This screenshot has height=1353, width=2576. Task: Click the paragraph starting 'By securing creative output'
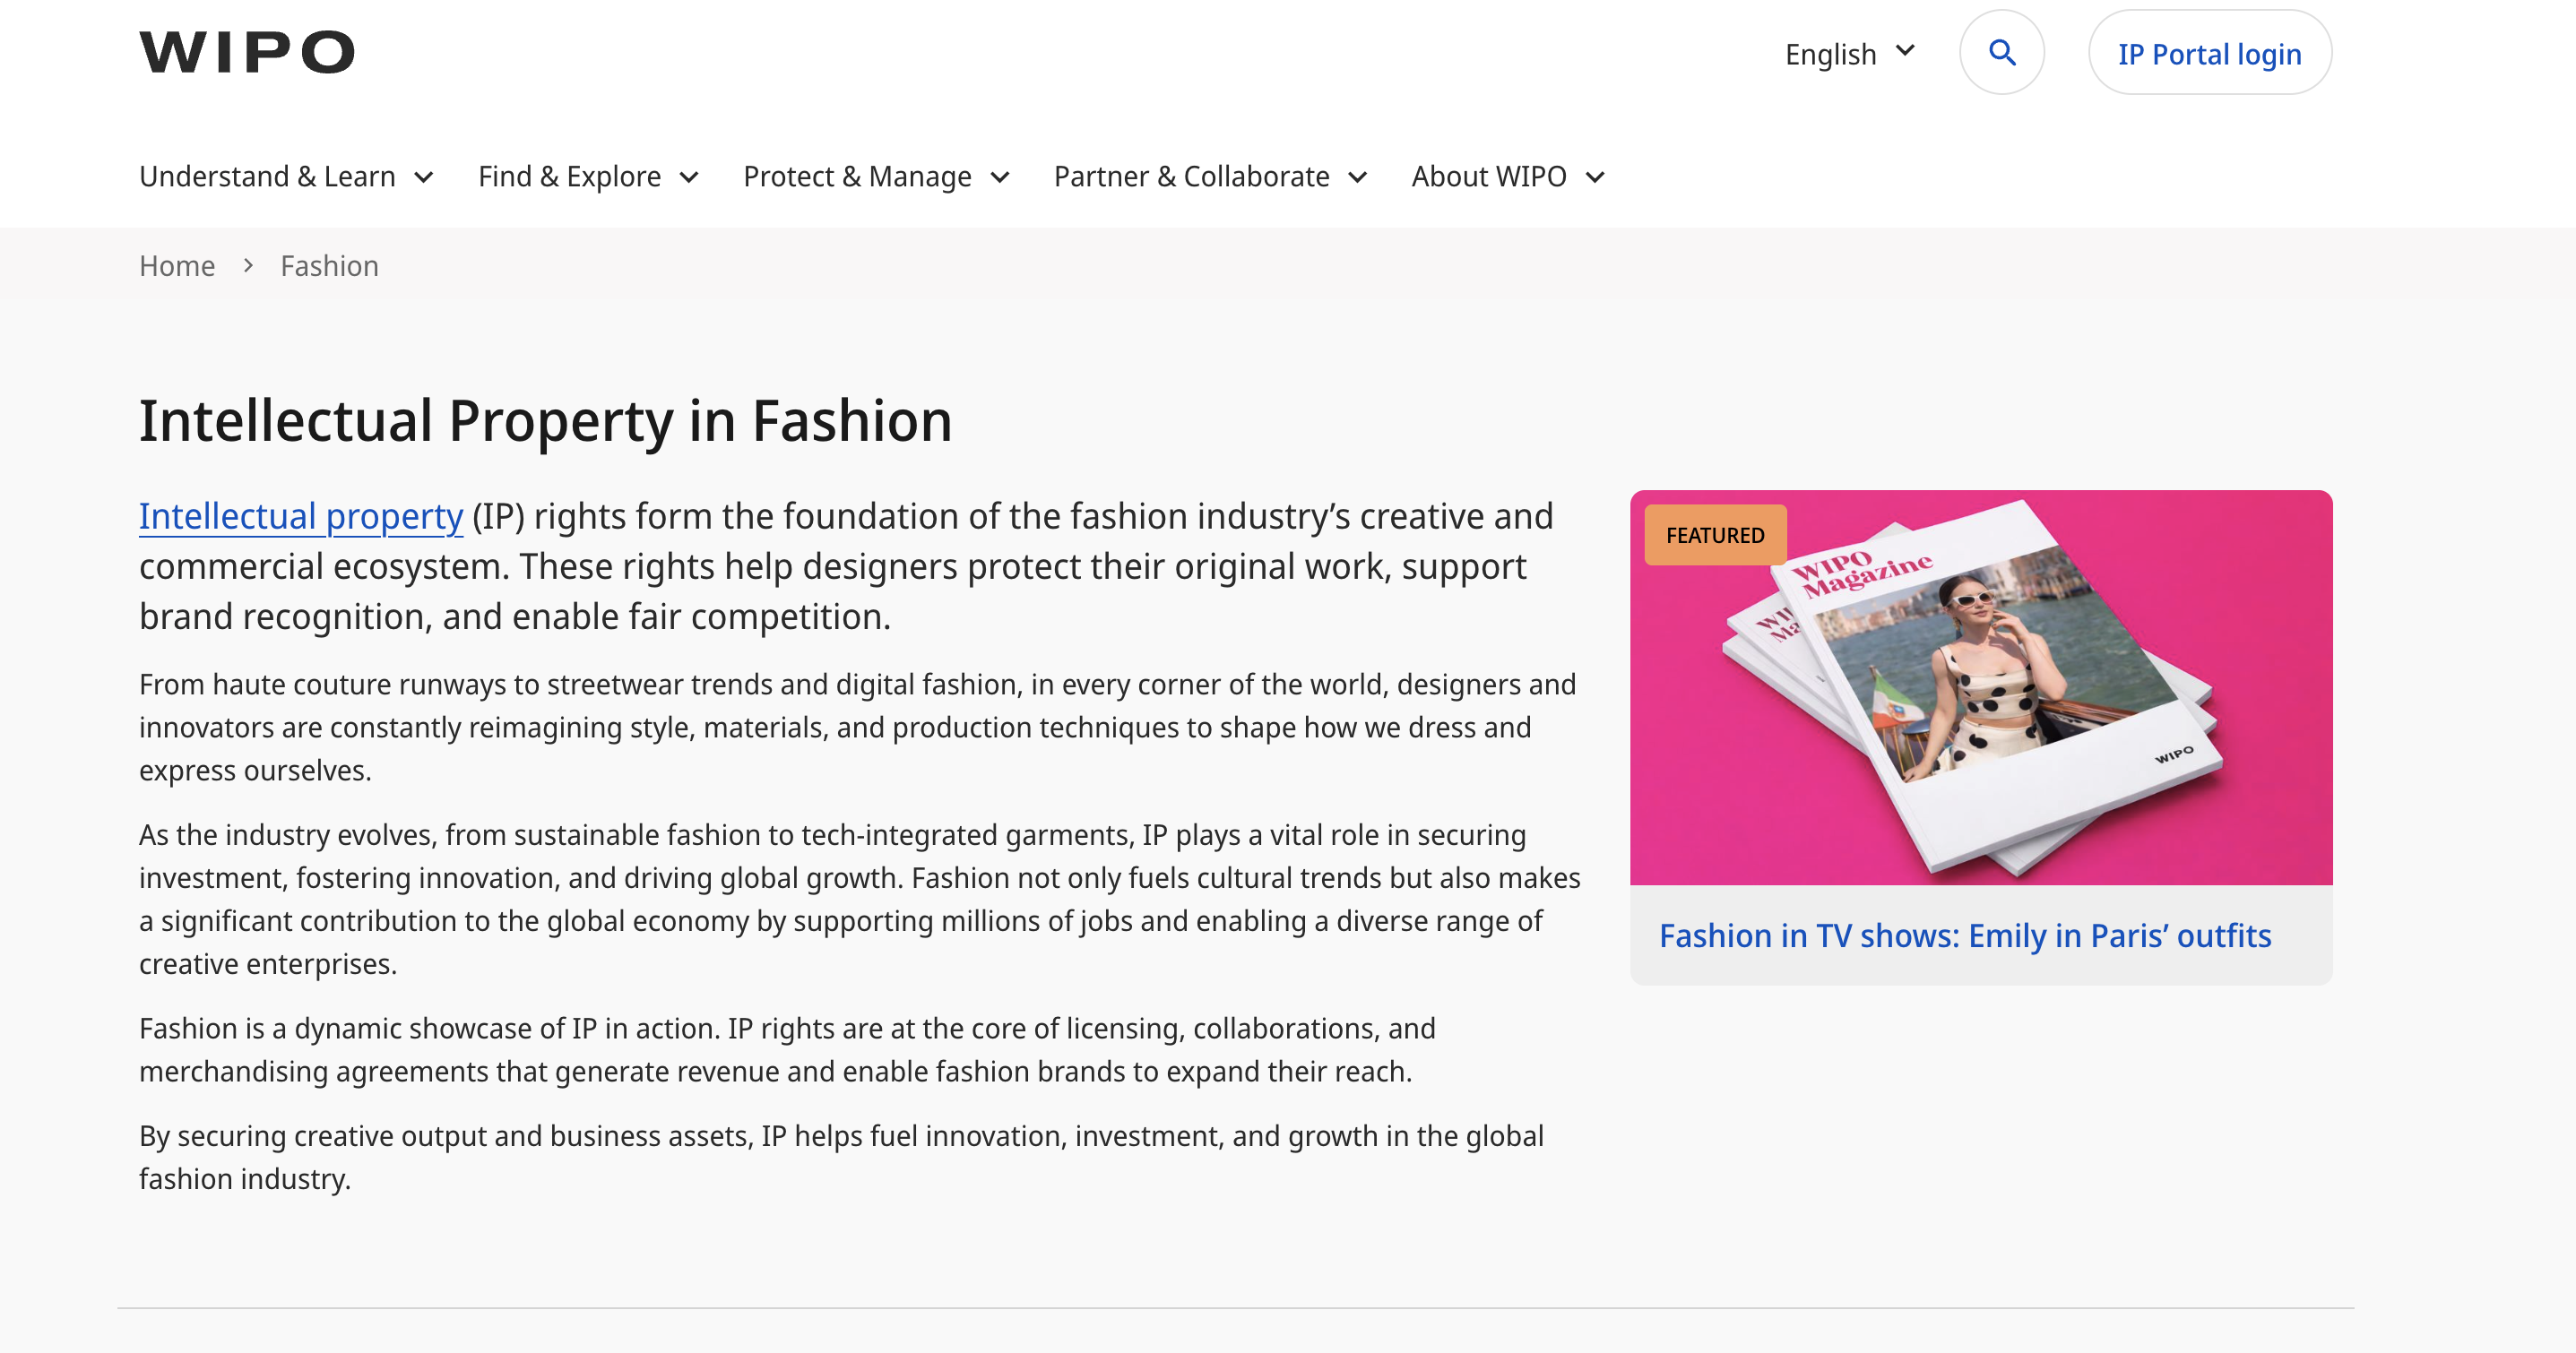coord(842,1157)
